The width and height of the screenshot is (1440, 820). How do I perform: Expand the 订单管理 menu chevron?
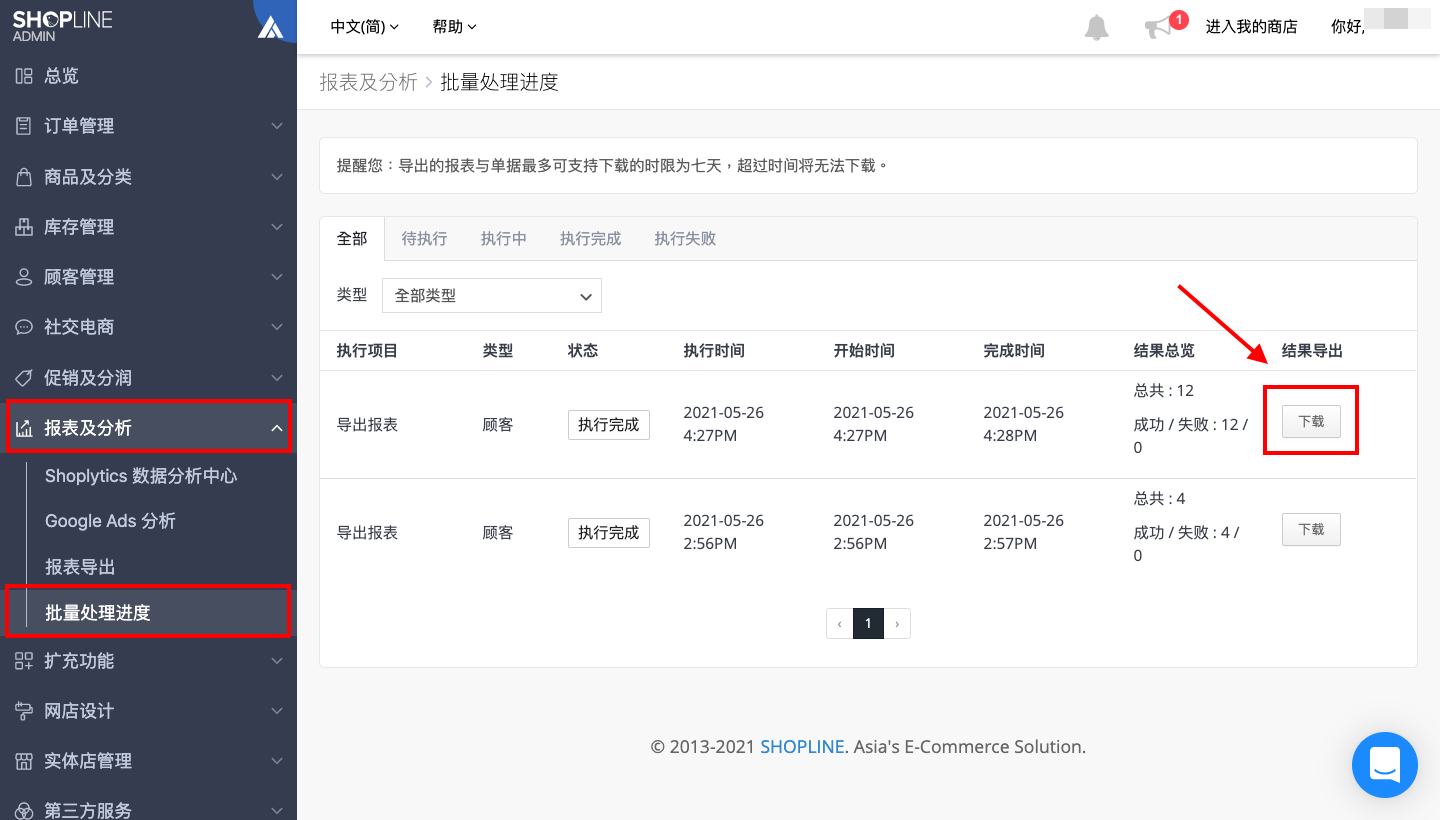(x=277, y=126)
